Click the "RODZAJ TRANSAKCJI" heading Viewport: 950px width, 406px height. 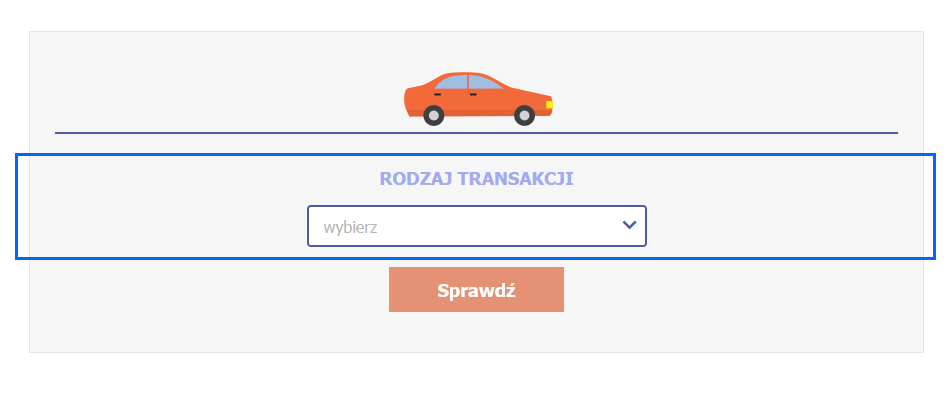point(476,179)
